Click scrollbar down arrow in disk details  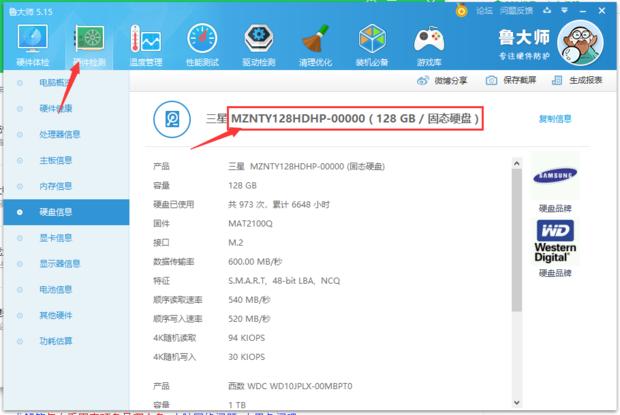(x=516, y=403)
